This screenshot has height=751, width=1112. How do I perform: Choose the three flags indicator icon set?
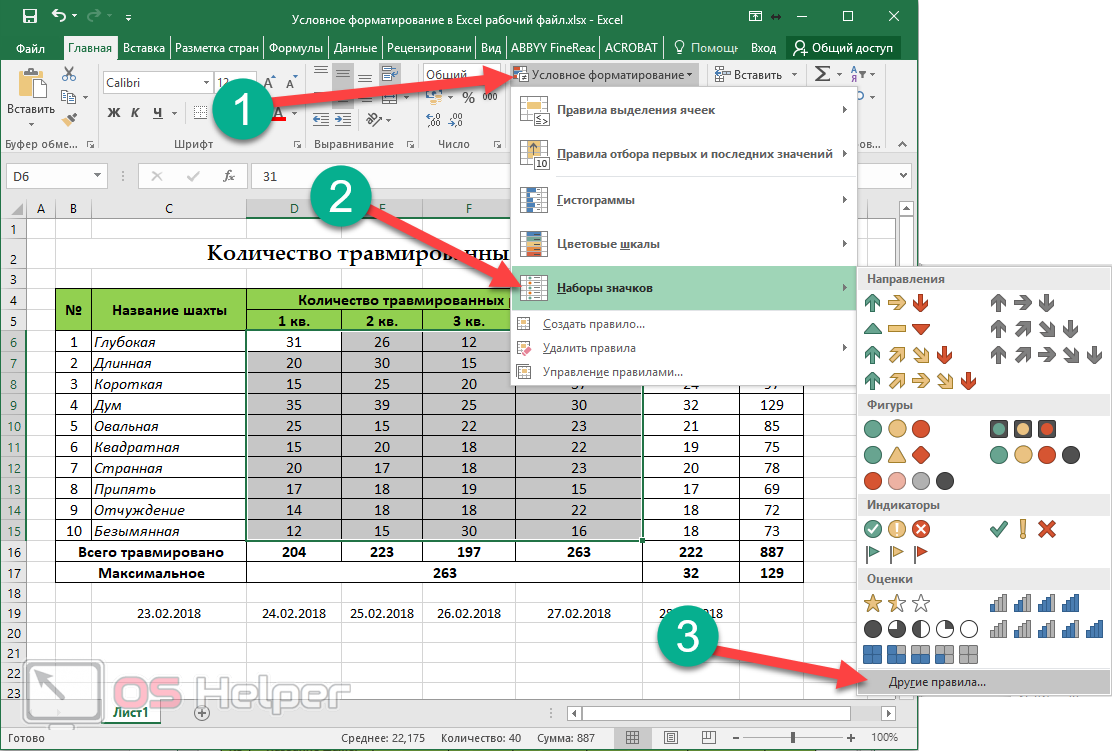tap(896, 553)
